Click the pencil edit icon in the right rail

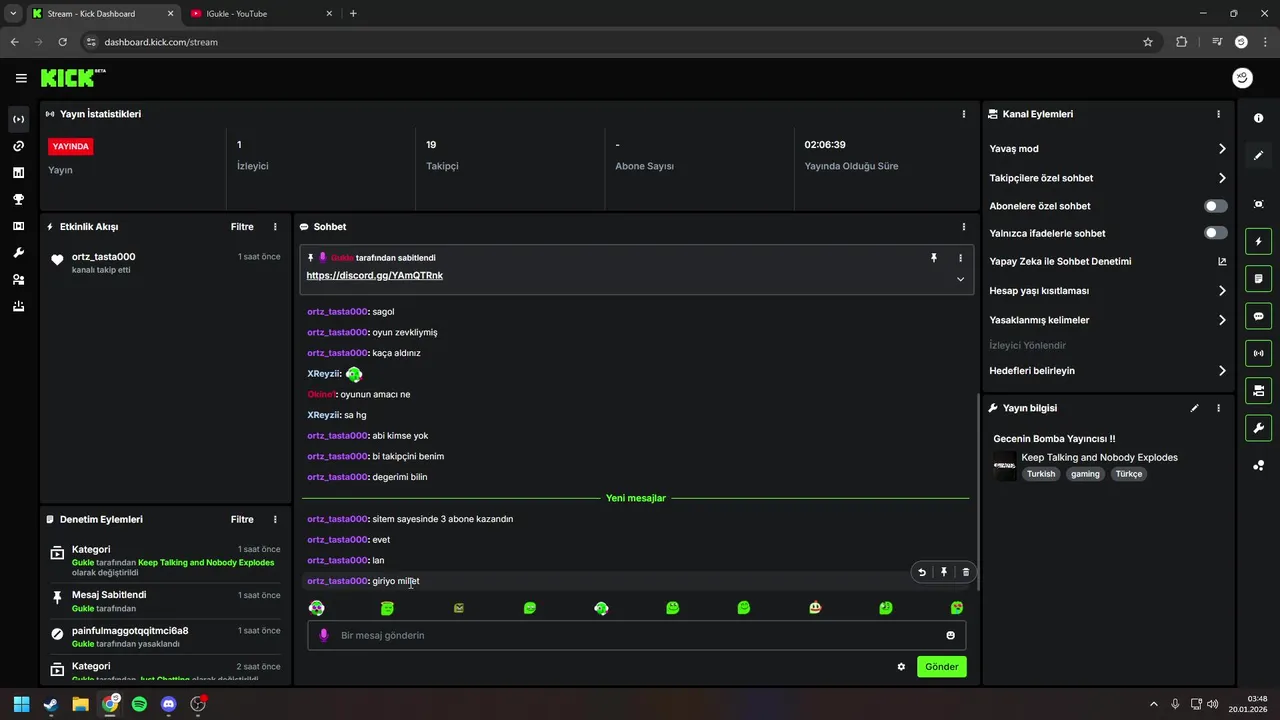click(x=1258, y=155)
